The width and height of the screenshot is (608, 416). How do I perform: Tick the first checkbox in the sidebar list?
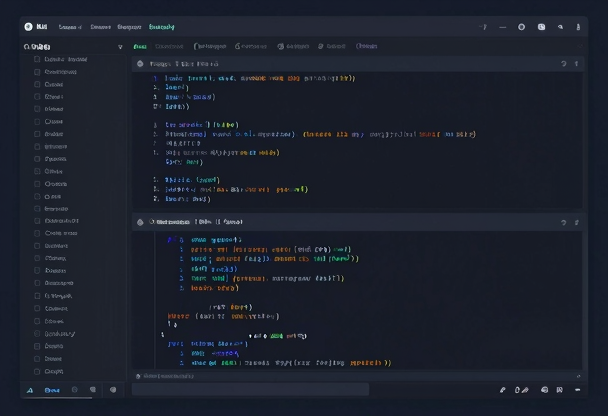tap(38, 59)
